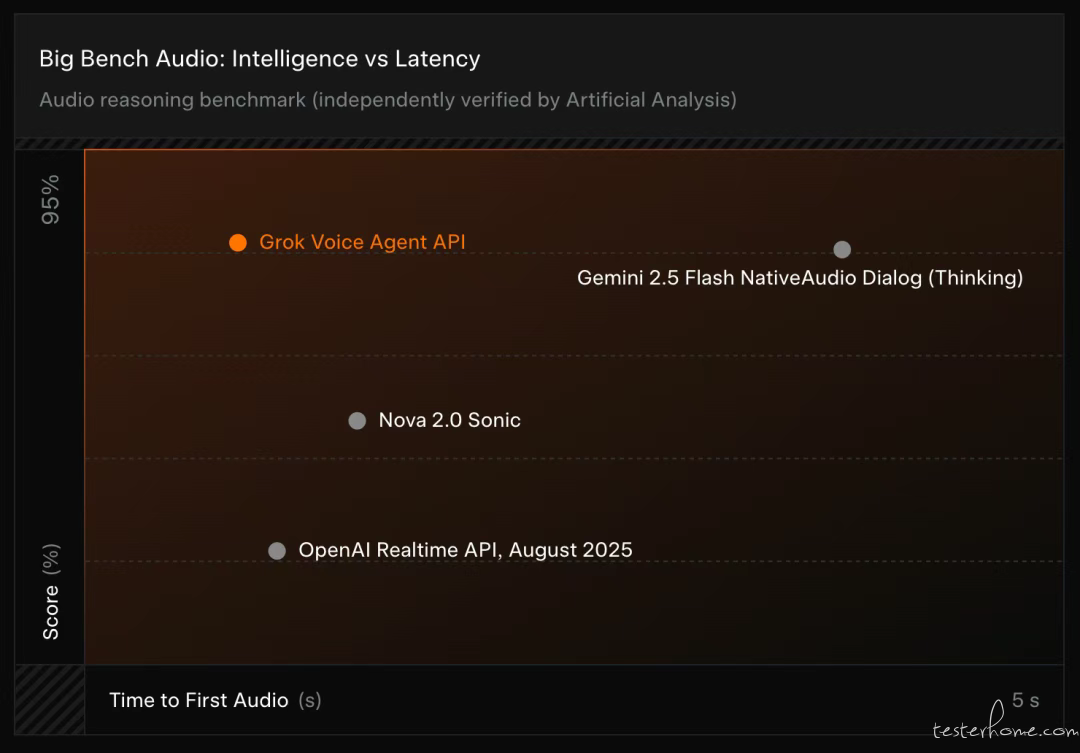Image resolution: width=1080 pixels, height=753 pixels.
Task: Click the orange vertical y-axis line
Action: click(85, 400)
